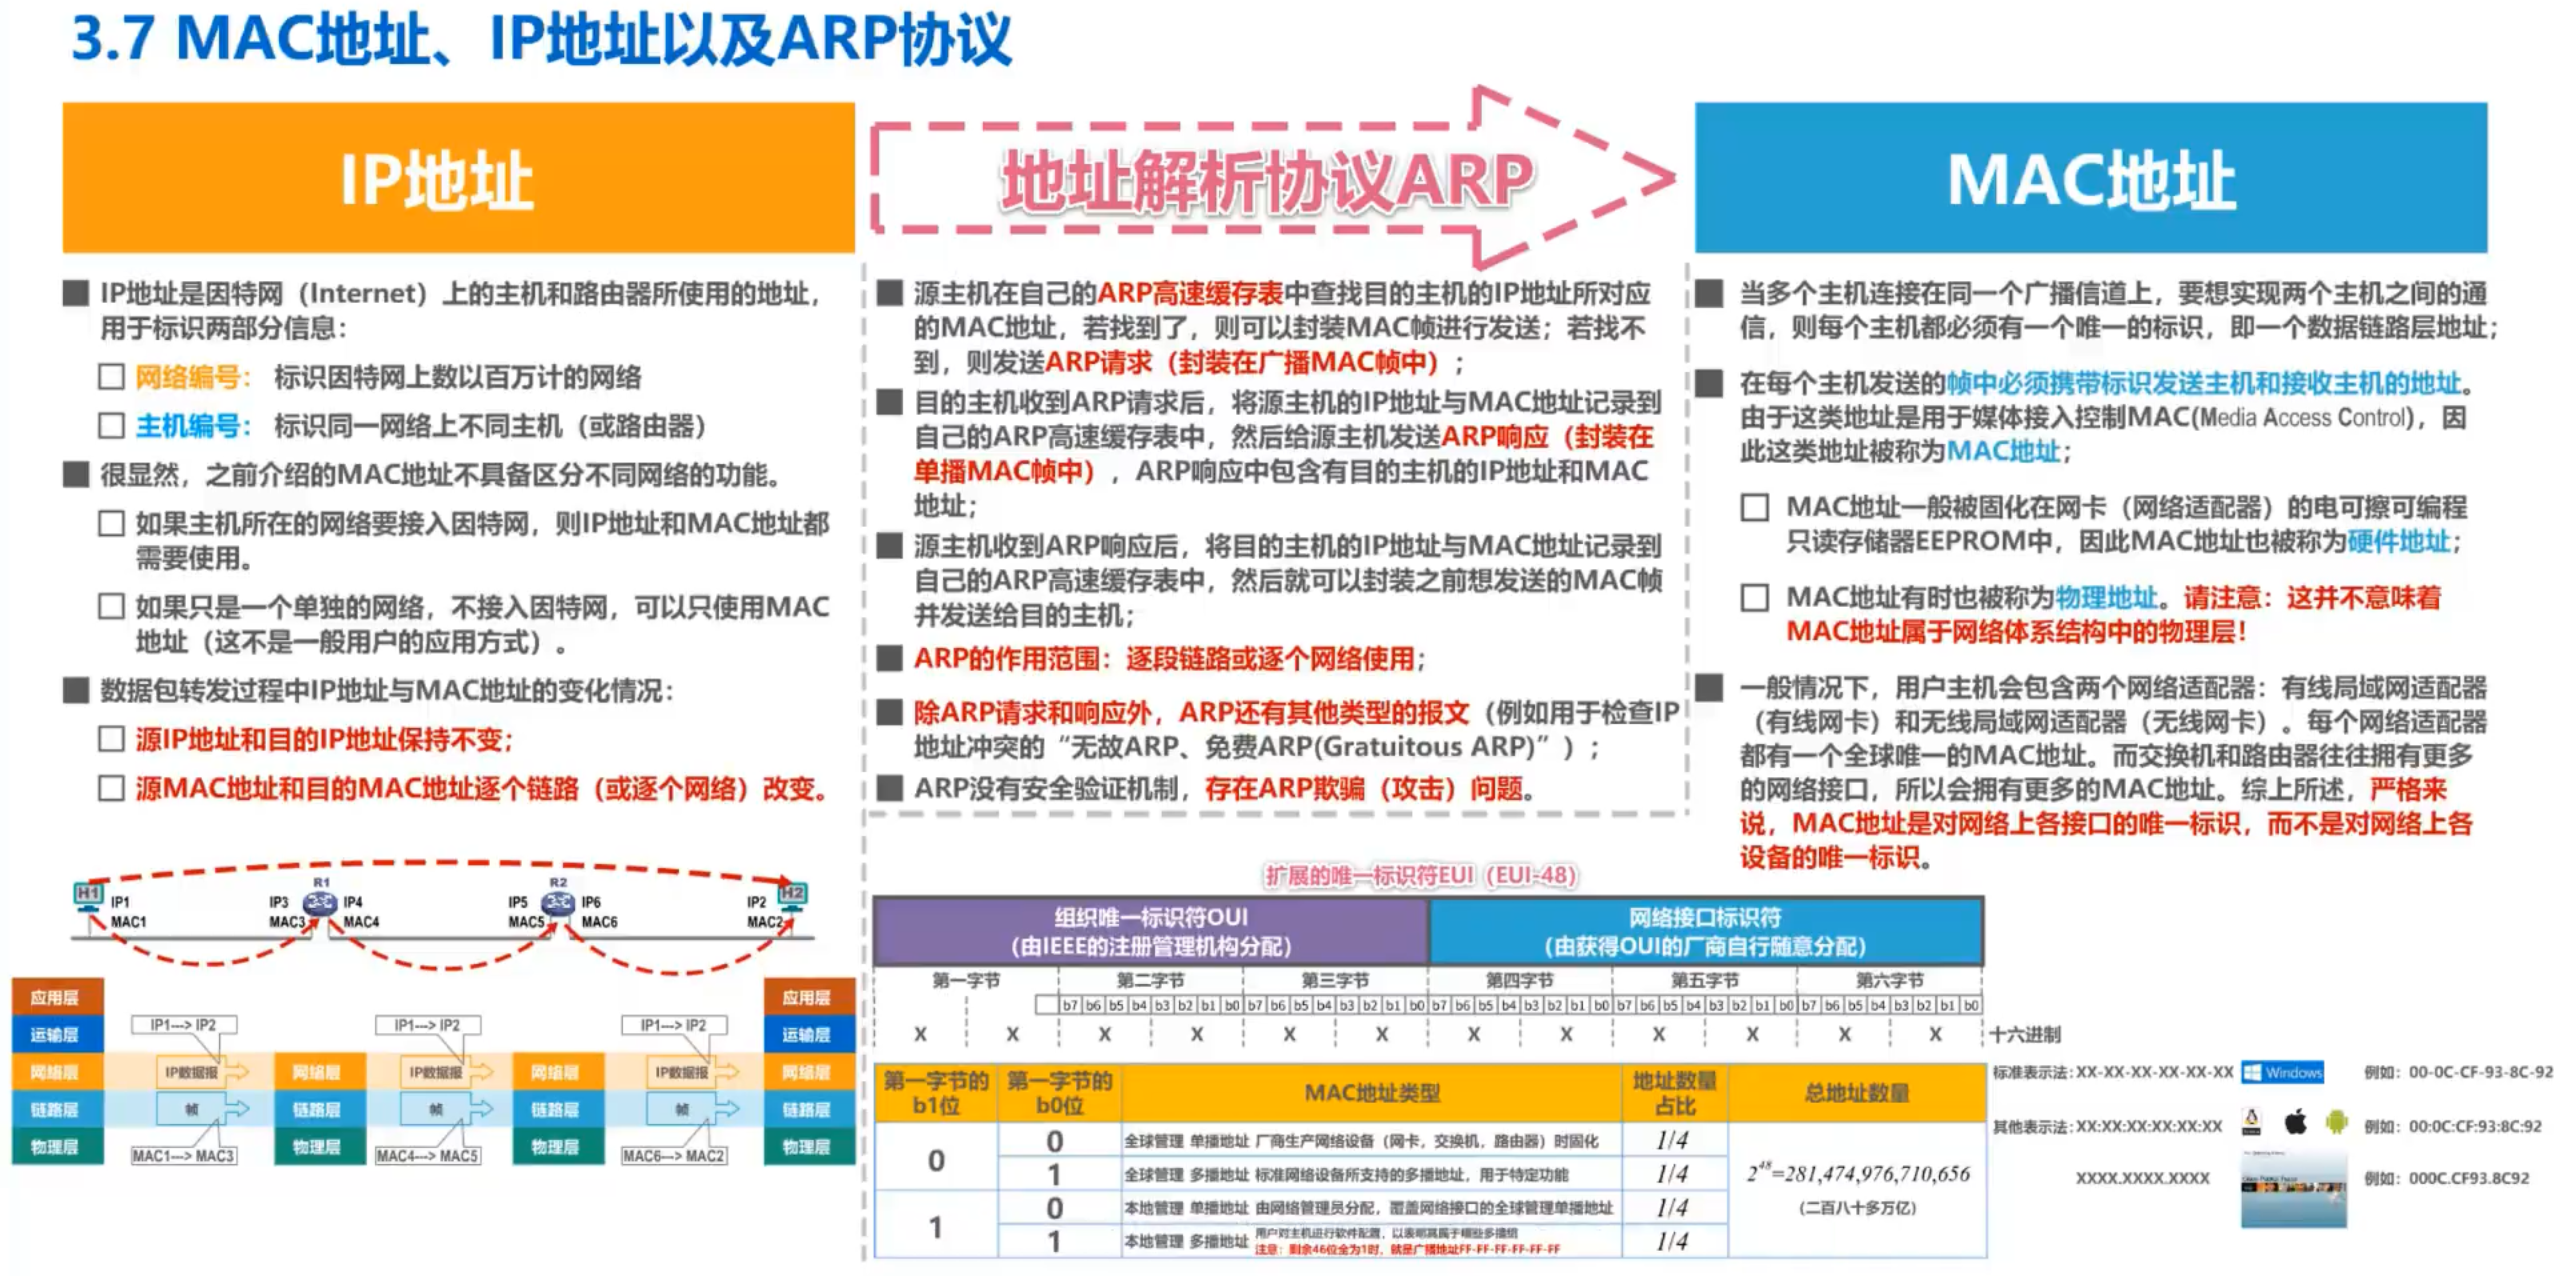This screenshot has height=1276, width=2554.
Task: Check the 主机编号 square bullet box
Action: [x=111, y=426]
